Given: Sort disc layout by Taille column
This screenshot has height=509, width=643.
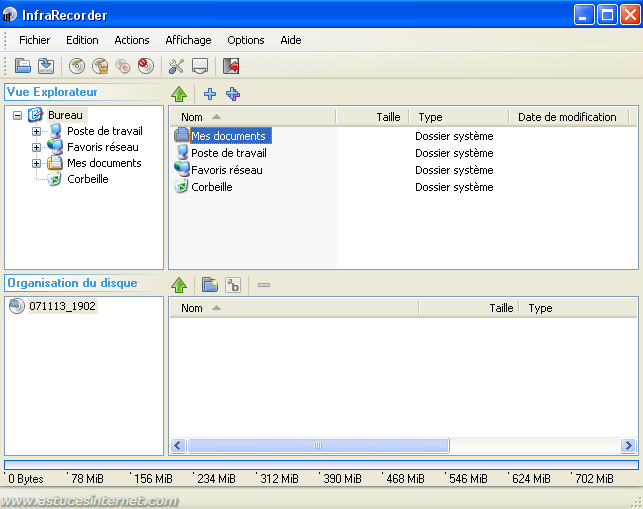Looking at the screenshot, I should pyautogui.click(x=469, y=308).
